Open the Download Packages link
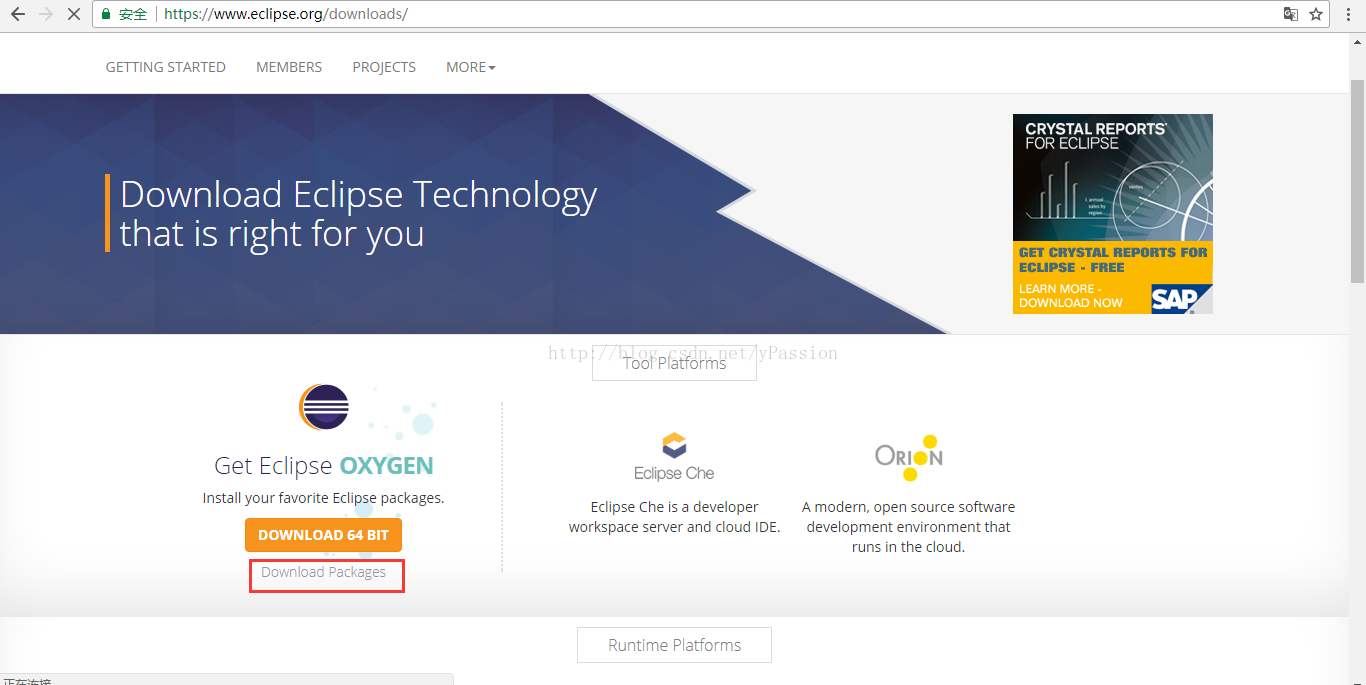 click(x=324, y=572)
